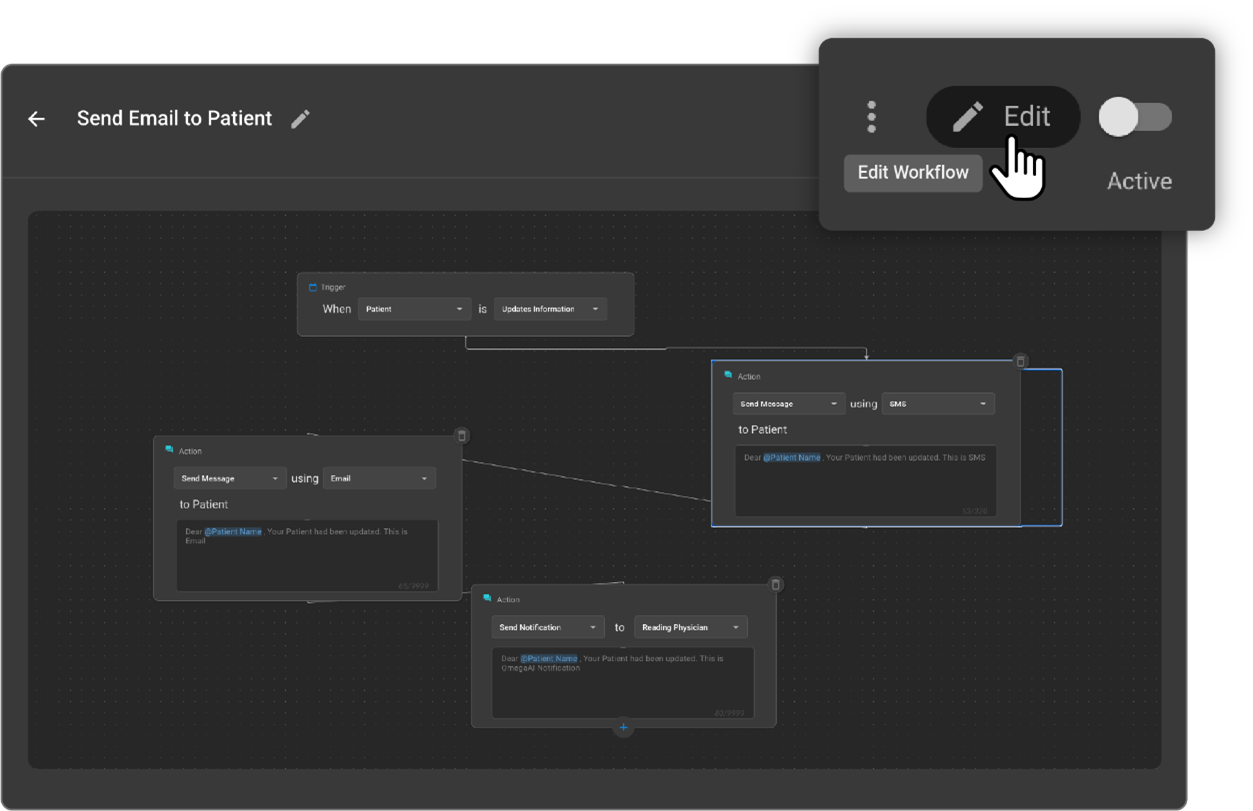
Task: Open the Send Notification action dropdown
Action: (x=548, y=628)
